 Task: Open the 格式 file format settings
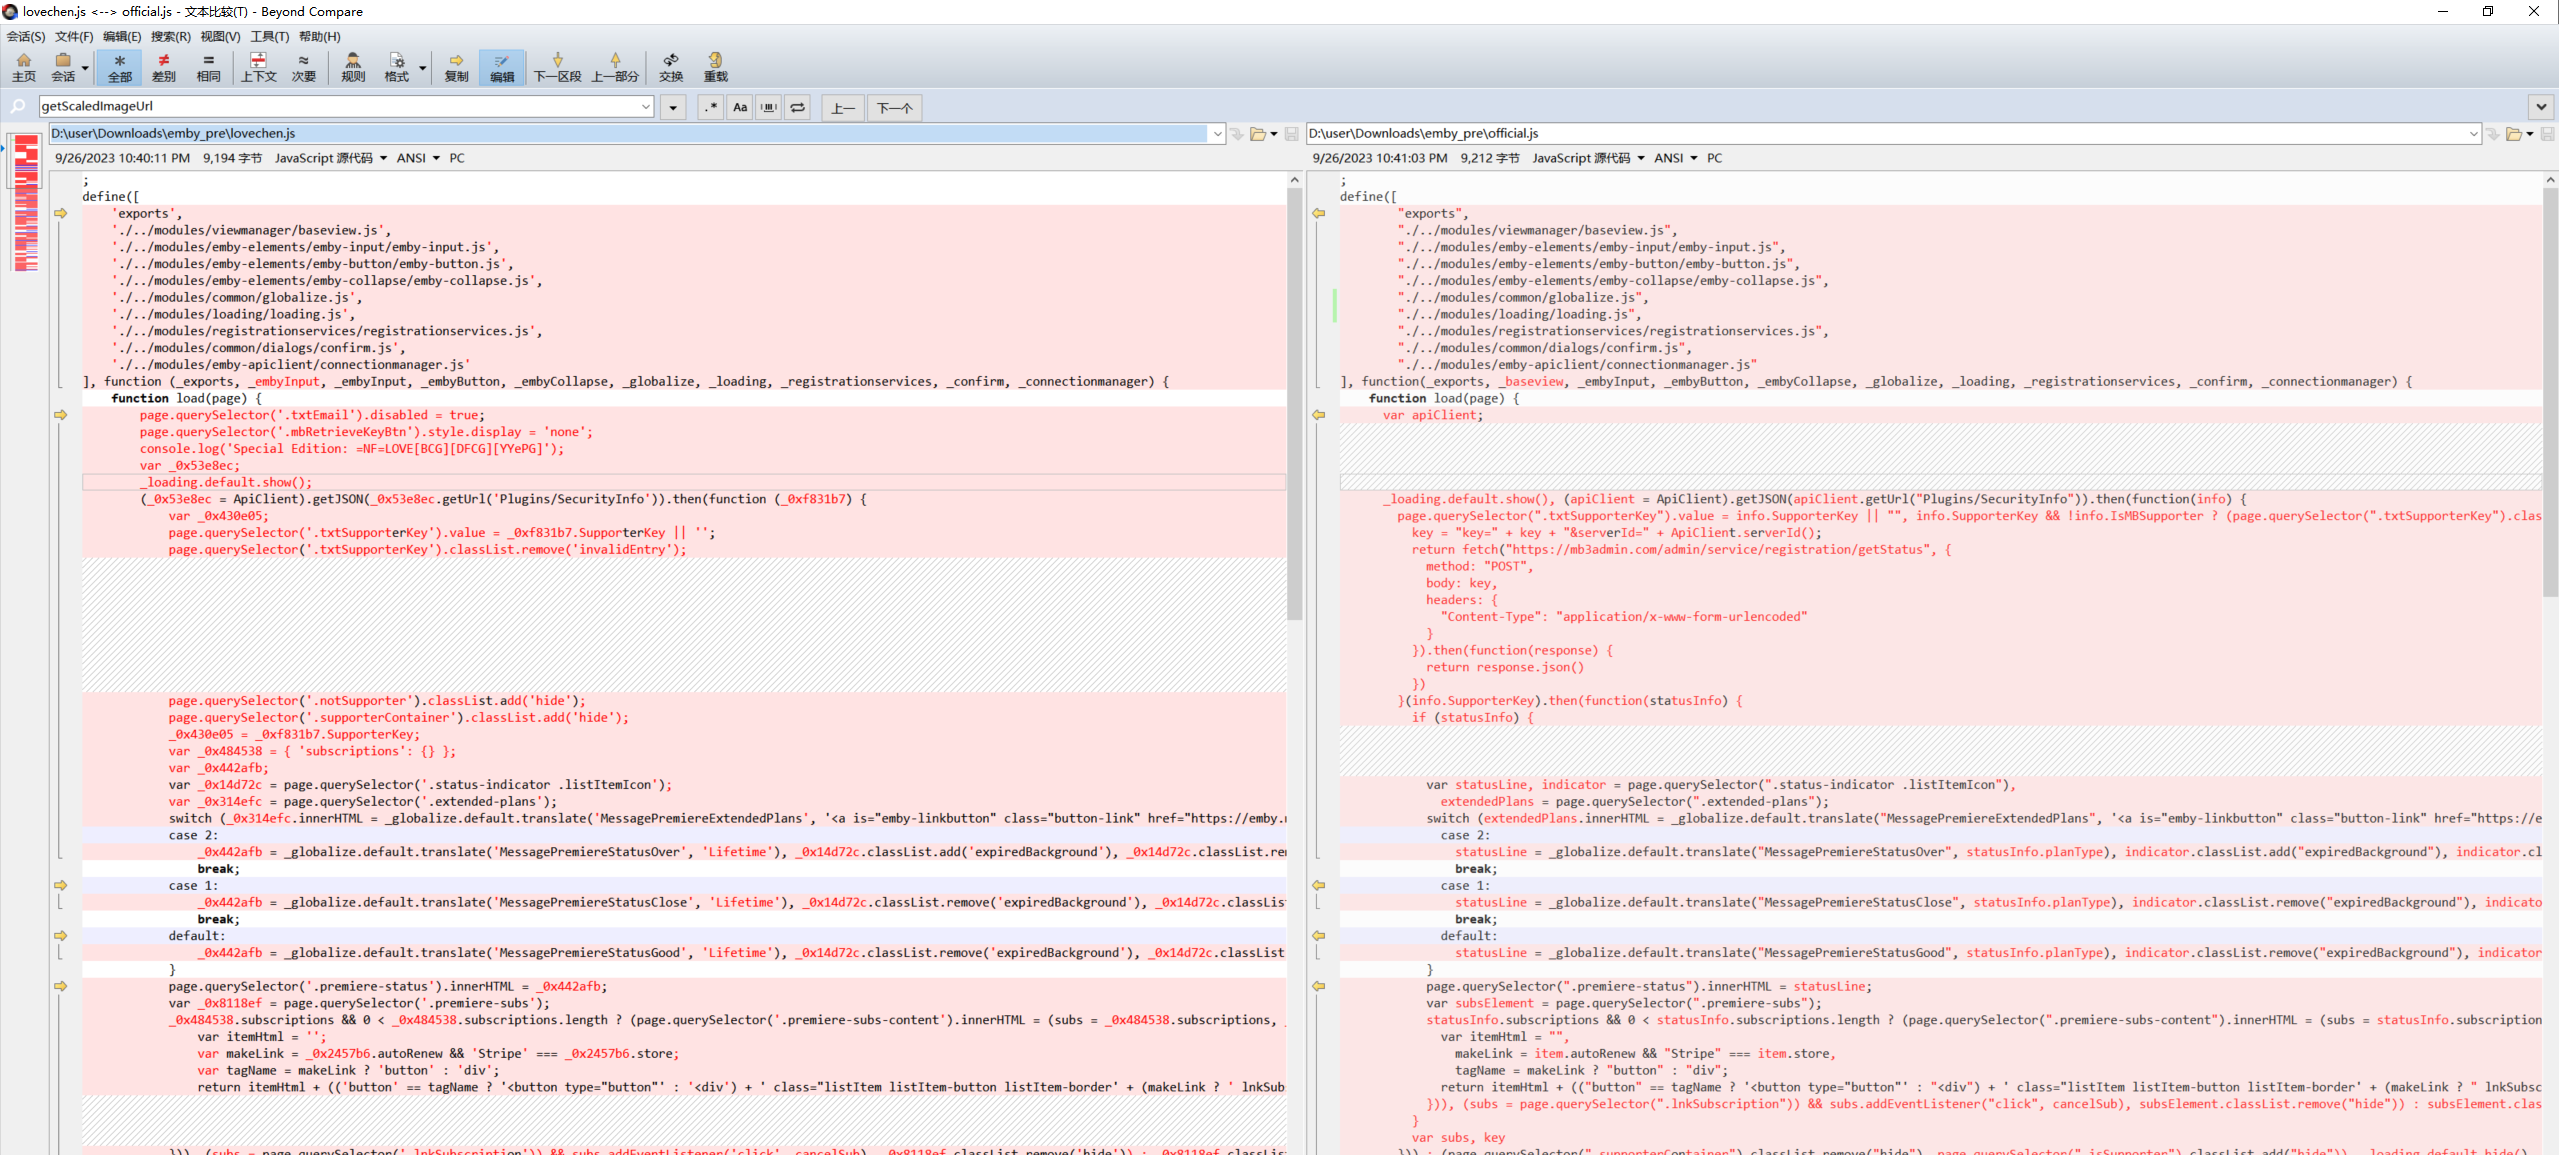(x=396, y=67)
